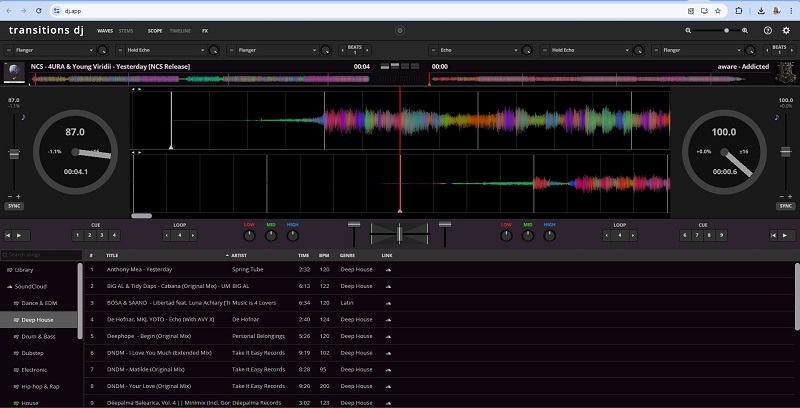Toggle the first Flanger effect on left deck

pos(9,50)
